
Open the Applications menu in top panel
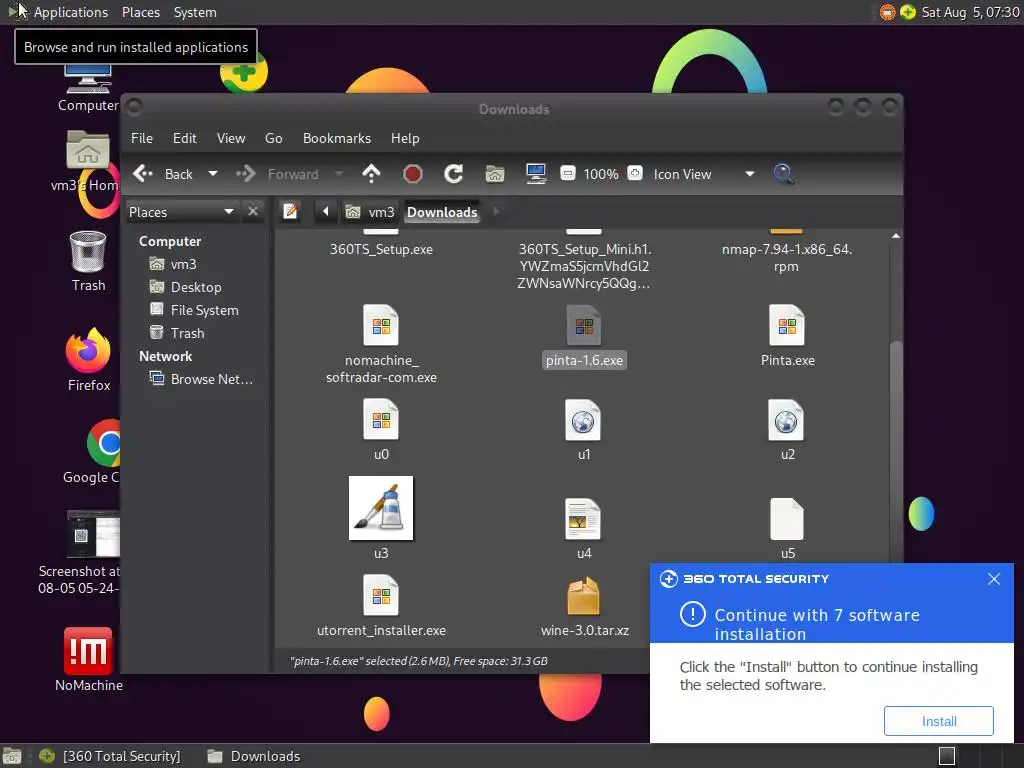tap(71, 12)
